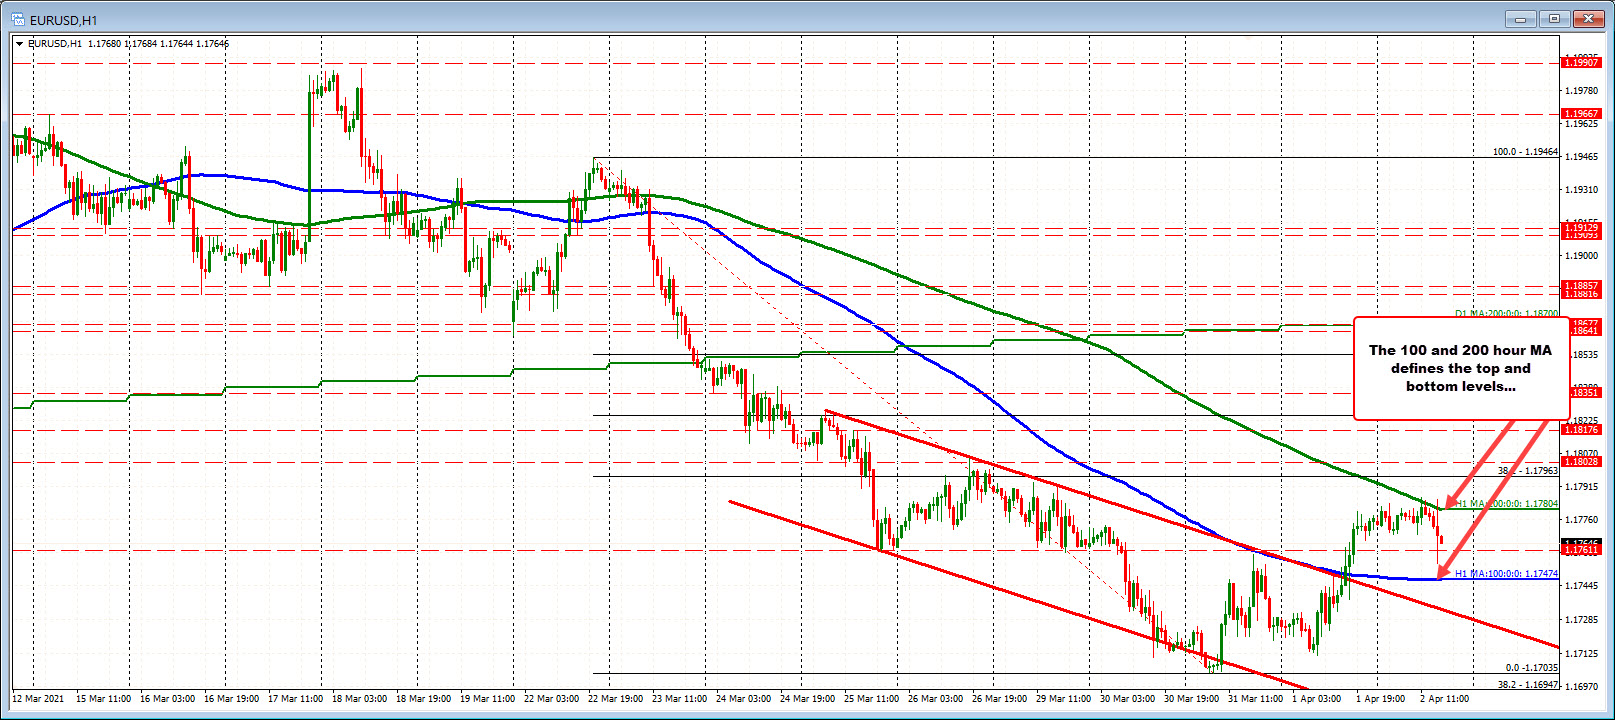
Task: Click the time axis label '2 Apr 11:00'
Action: 1445,699
